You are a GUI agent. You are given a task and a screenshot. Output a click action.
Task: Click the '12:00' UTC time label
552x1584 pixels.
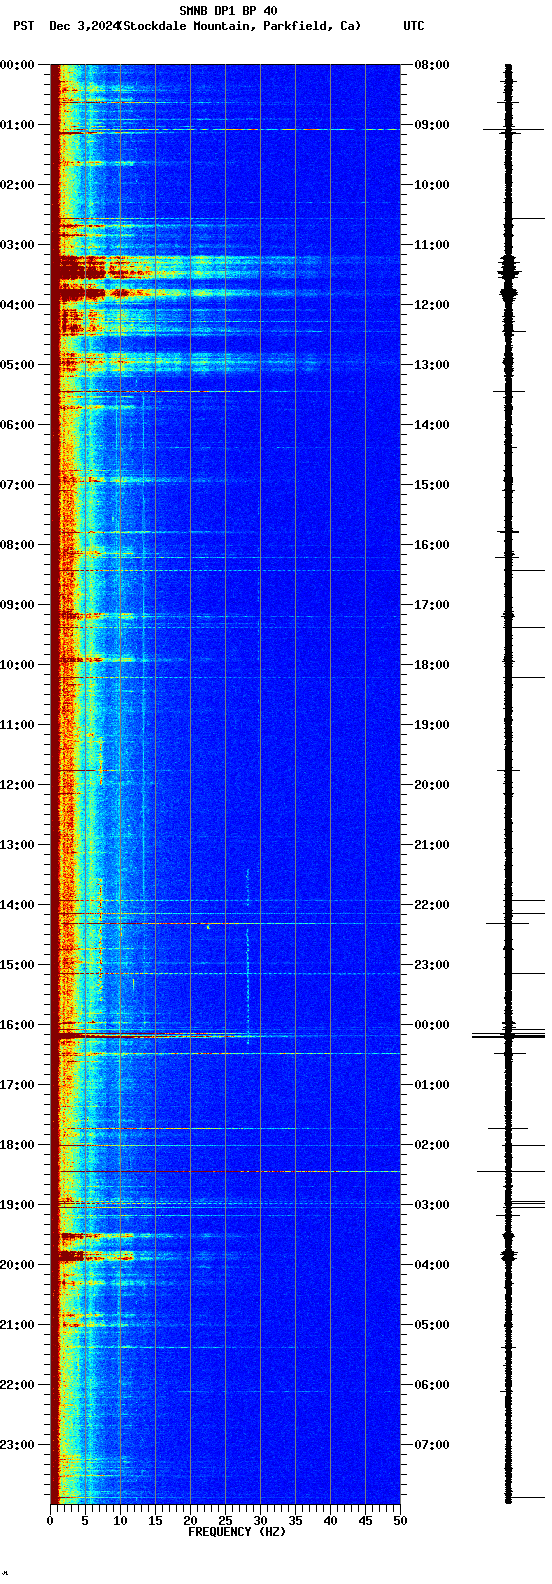pyautogui.click(x=432, y=305)
